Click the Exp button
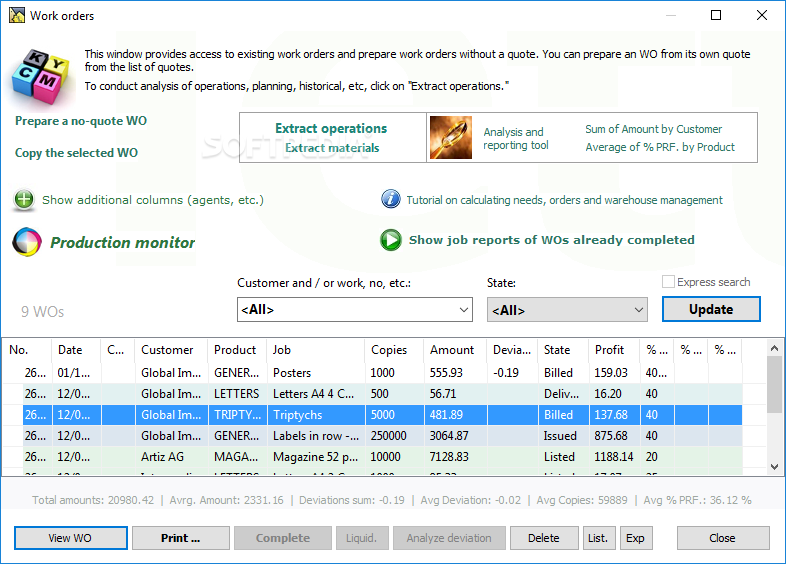The image size is (786, 564). 636,538
